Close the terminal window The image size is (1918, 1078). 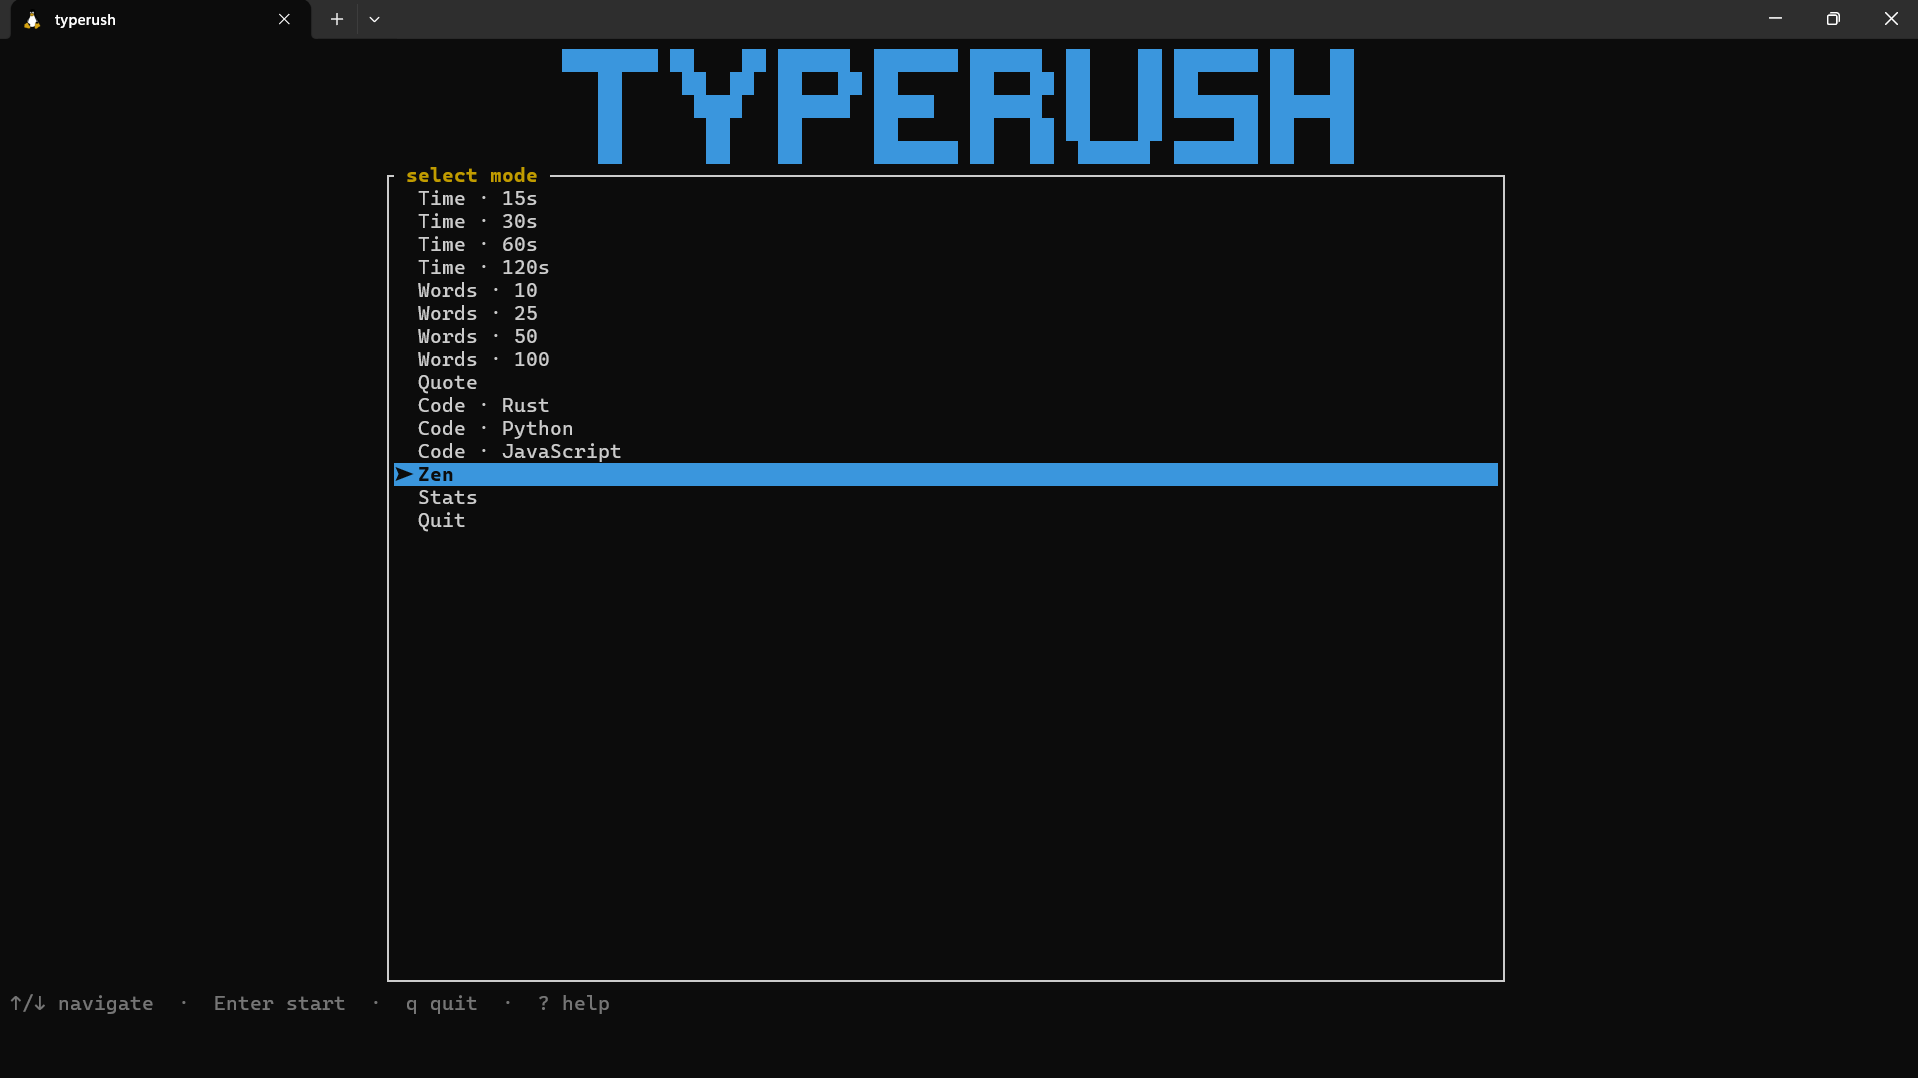(x=1890, y=19)
